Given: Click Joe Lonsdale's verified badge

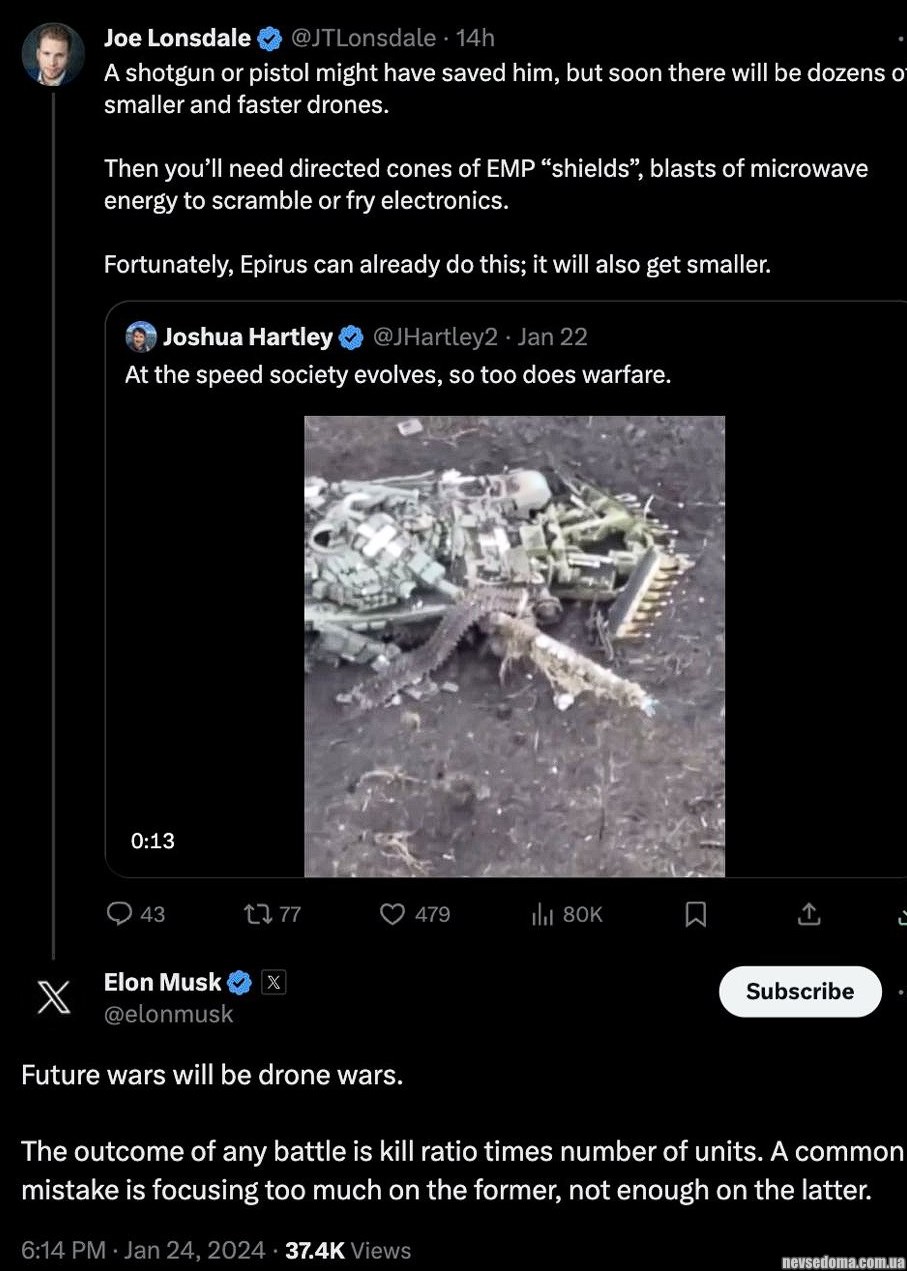Looking at the screenshot, I should click(x=270, y=39).
